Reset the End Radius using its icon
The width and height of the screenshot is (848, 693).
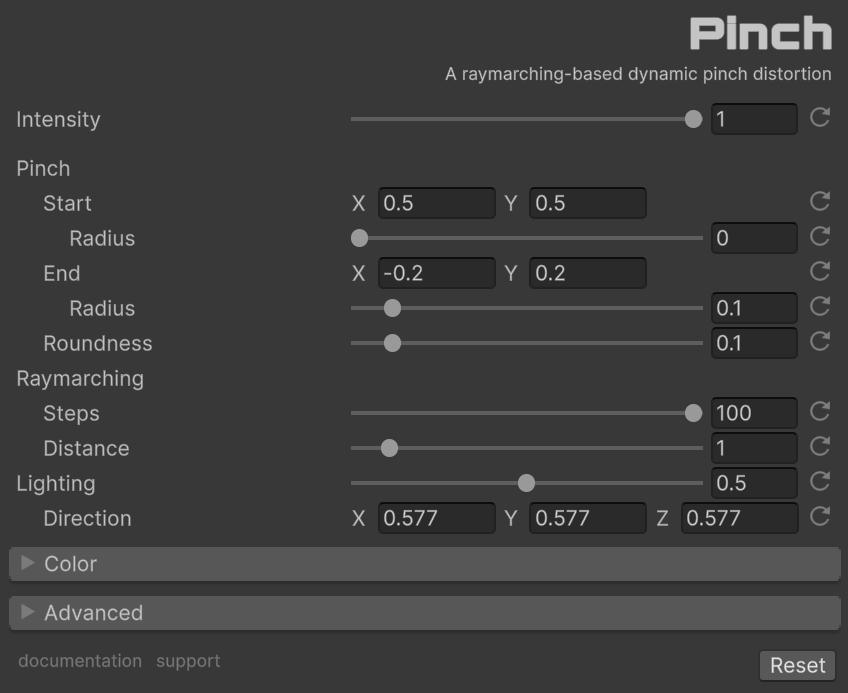[820, 307]
